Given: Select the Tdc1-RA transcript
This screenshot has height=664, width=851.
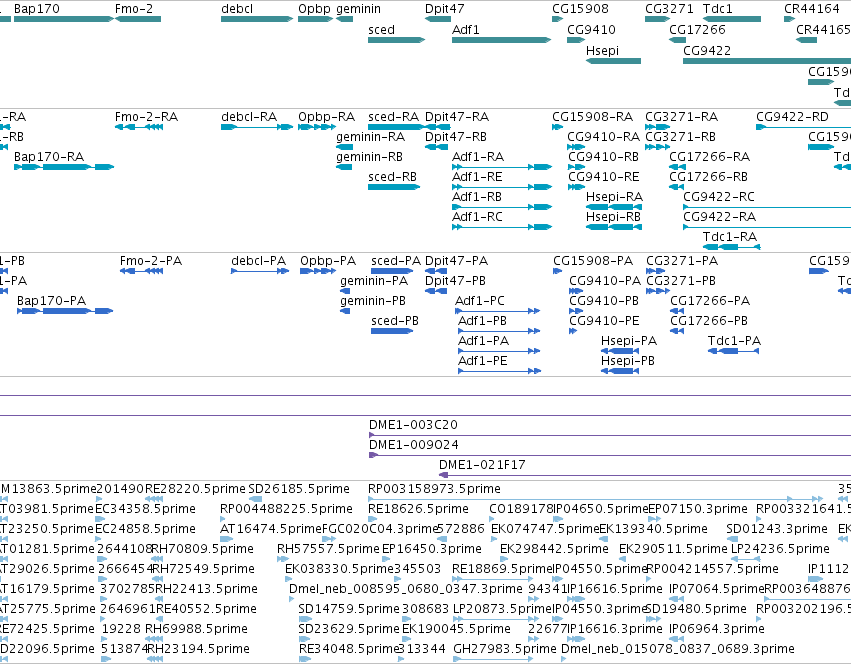Looking at the screenshot, I should pyautogui.click(x=732, y=247).
